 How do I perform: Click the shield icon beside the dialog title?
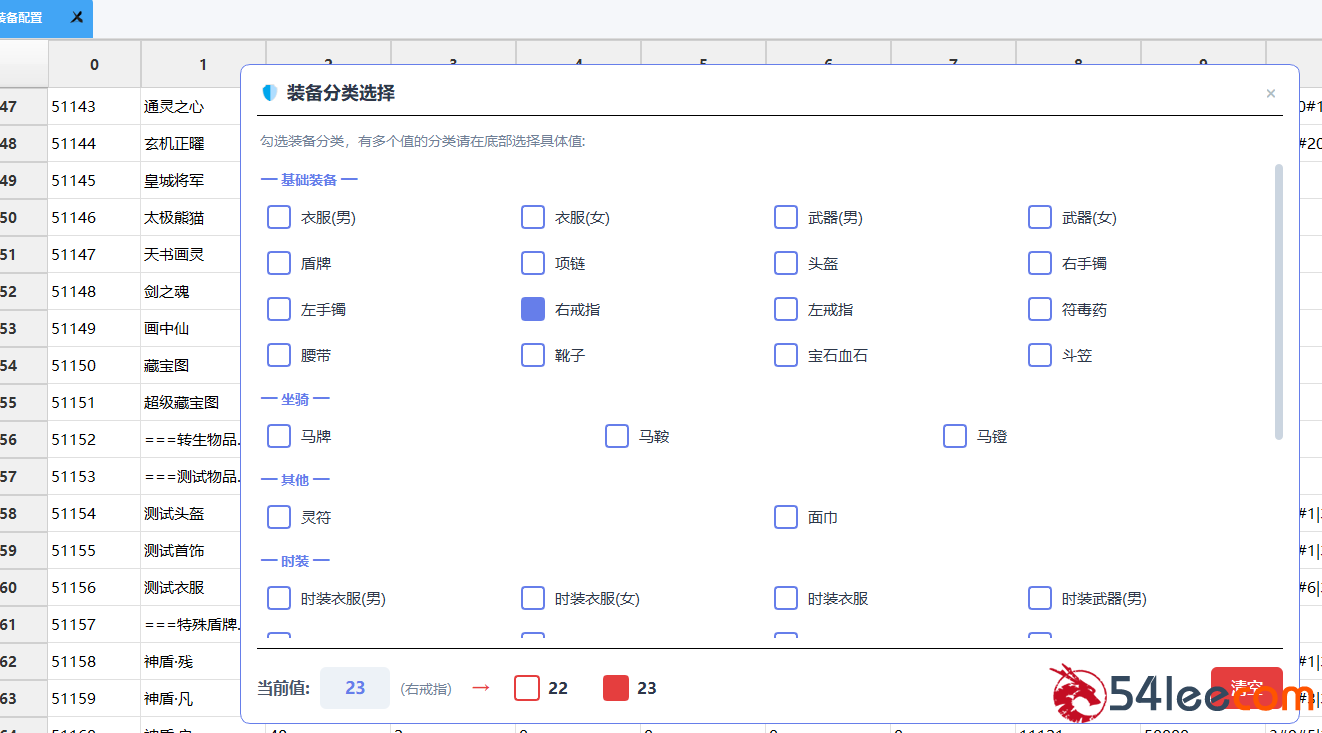pyautogui.click(x=269, y=93)
